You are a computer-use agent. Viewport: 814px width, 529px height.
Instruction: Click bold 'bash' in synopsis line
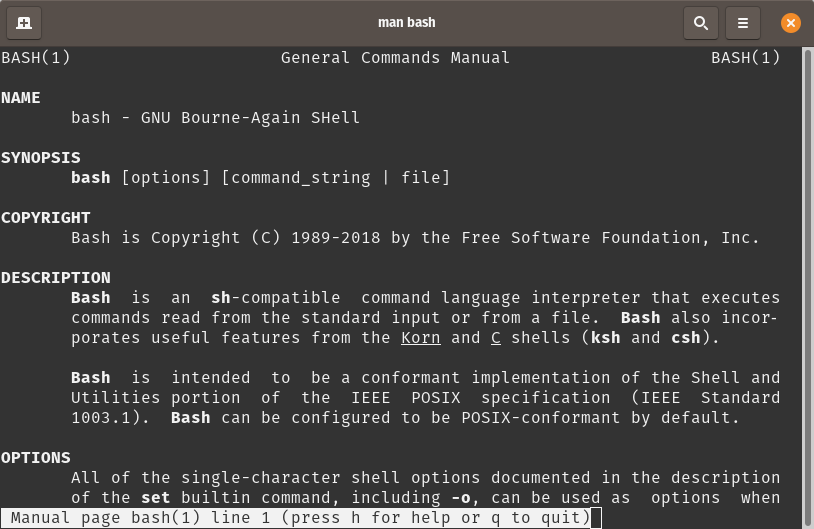pos(91,178)
